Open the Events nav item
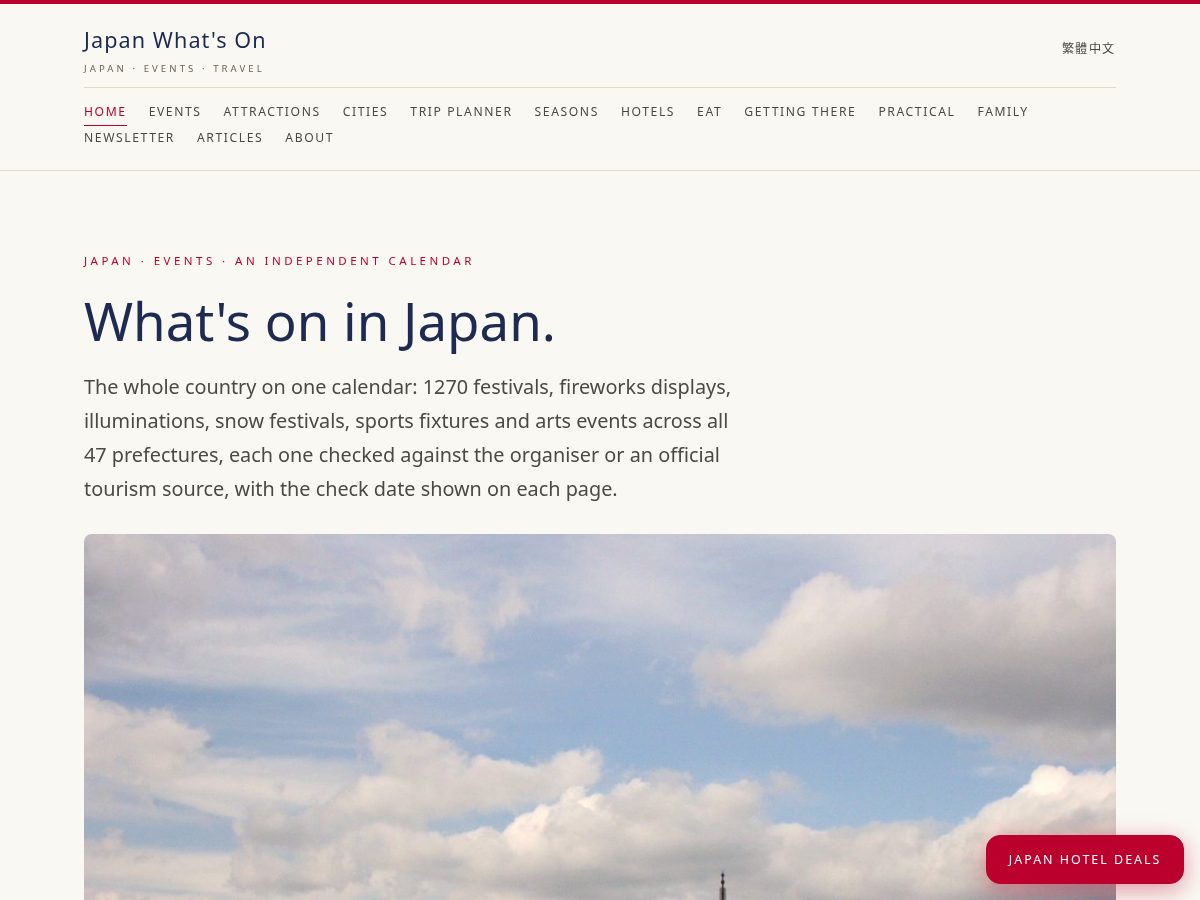The height and width of the screenshot is (900, 1200). click(x=175, y=112)
